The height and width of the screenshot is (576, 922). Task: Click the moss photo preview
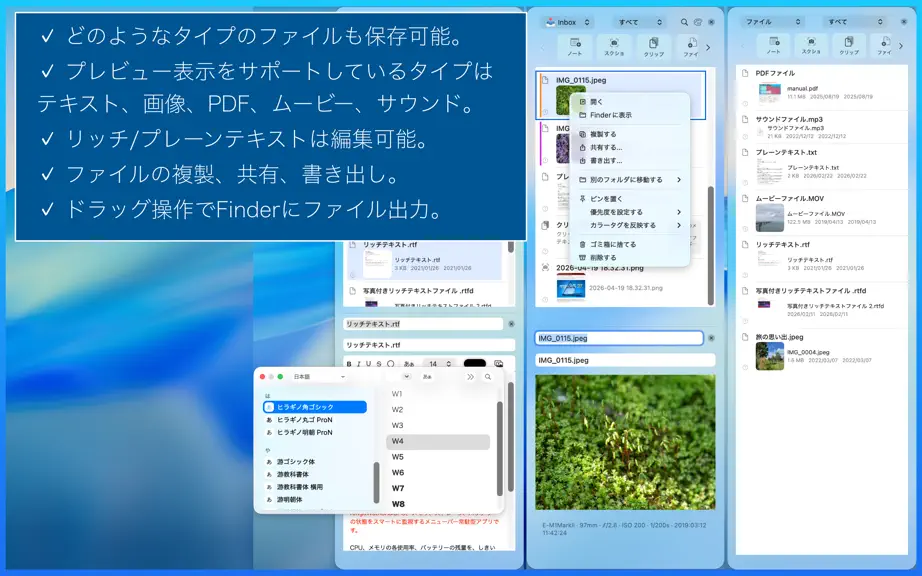(x=625, y=442)
